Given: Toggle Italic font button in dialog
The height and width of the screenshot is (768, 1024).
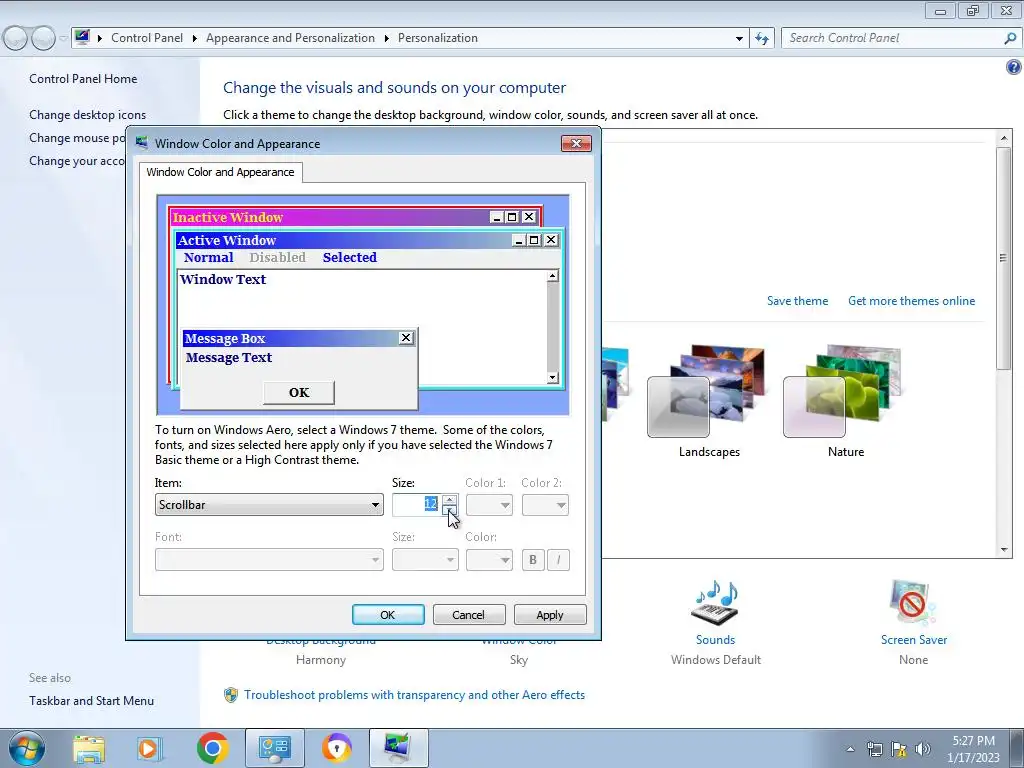Looking at the screenshot, I should [x=558, y=560].
